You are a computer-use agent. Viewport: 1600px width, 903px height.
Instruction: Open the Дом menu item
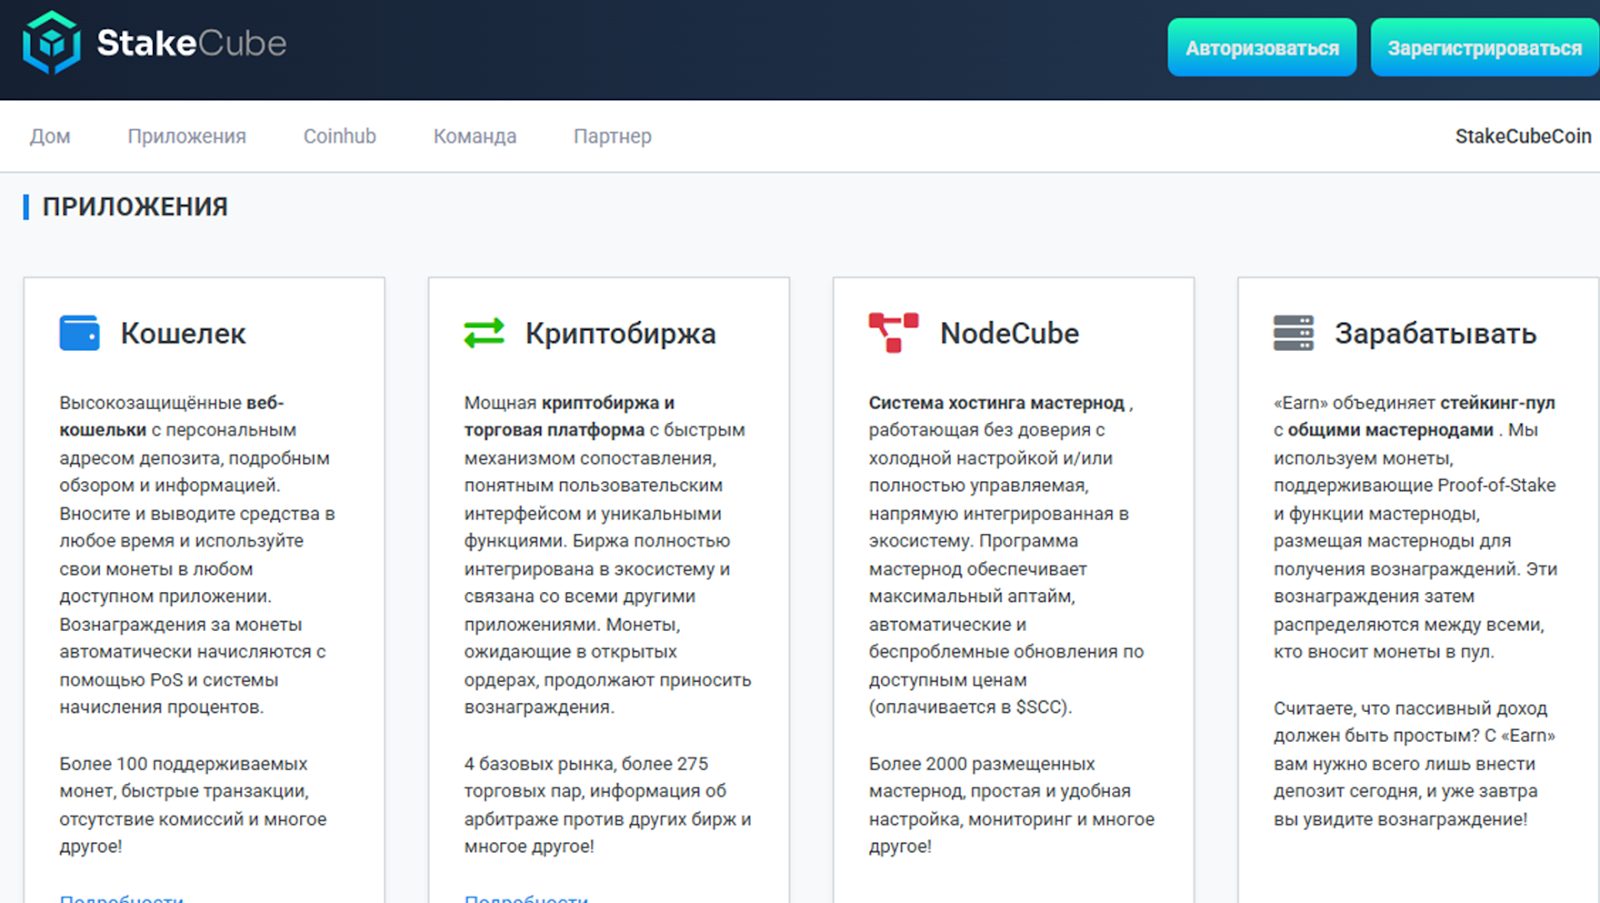50,136
